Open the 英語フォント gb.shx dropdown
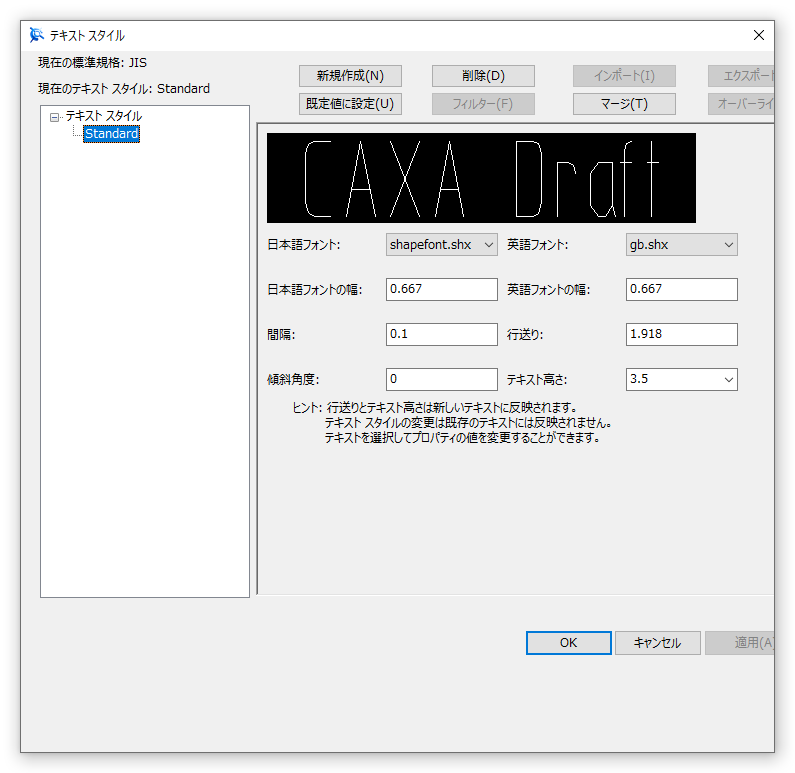Viewport: 795px width, 773px height. [x=681, y=244]
